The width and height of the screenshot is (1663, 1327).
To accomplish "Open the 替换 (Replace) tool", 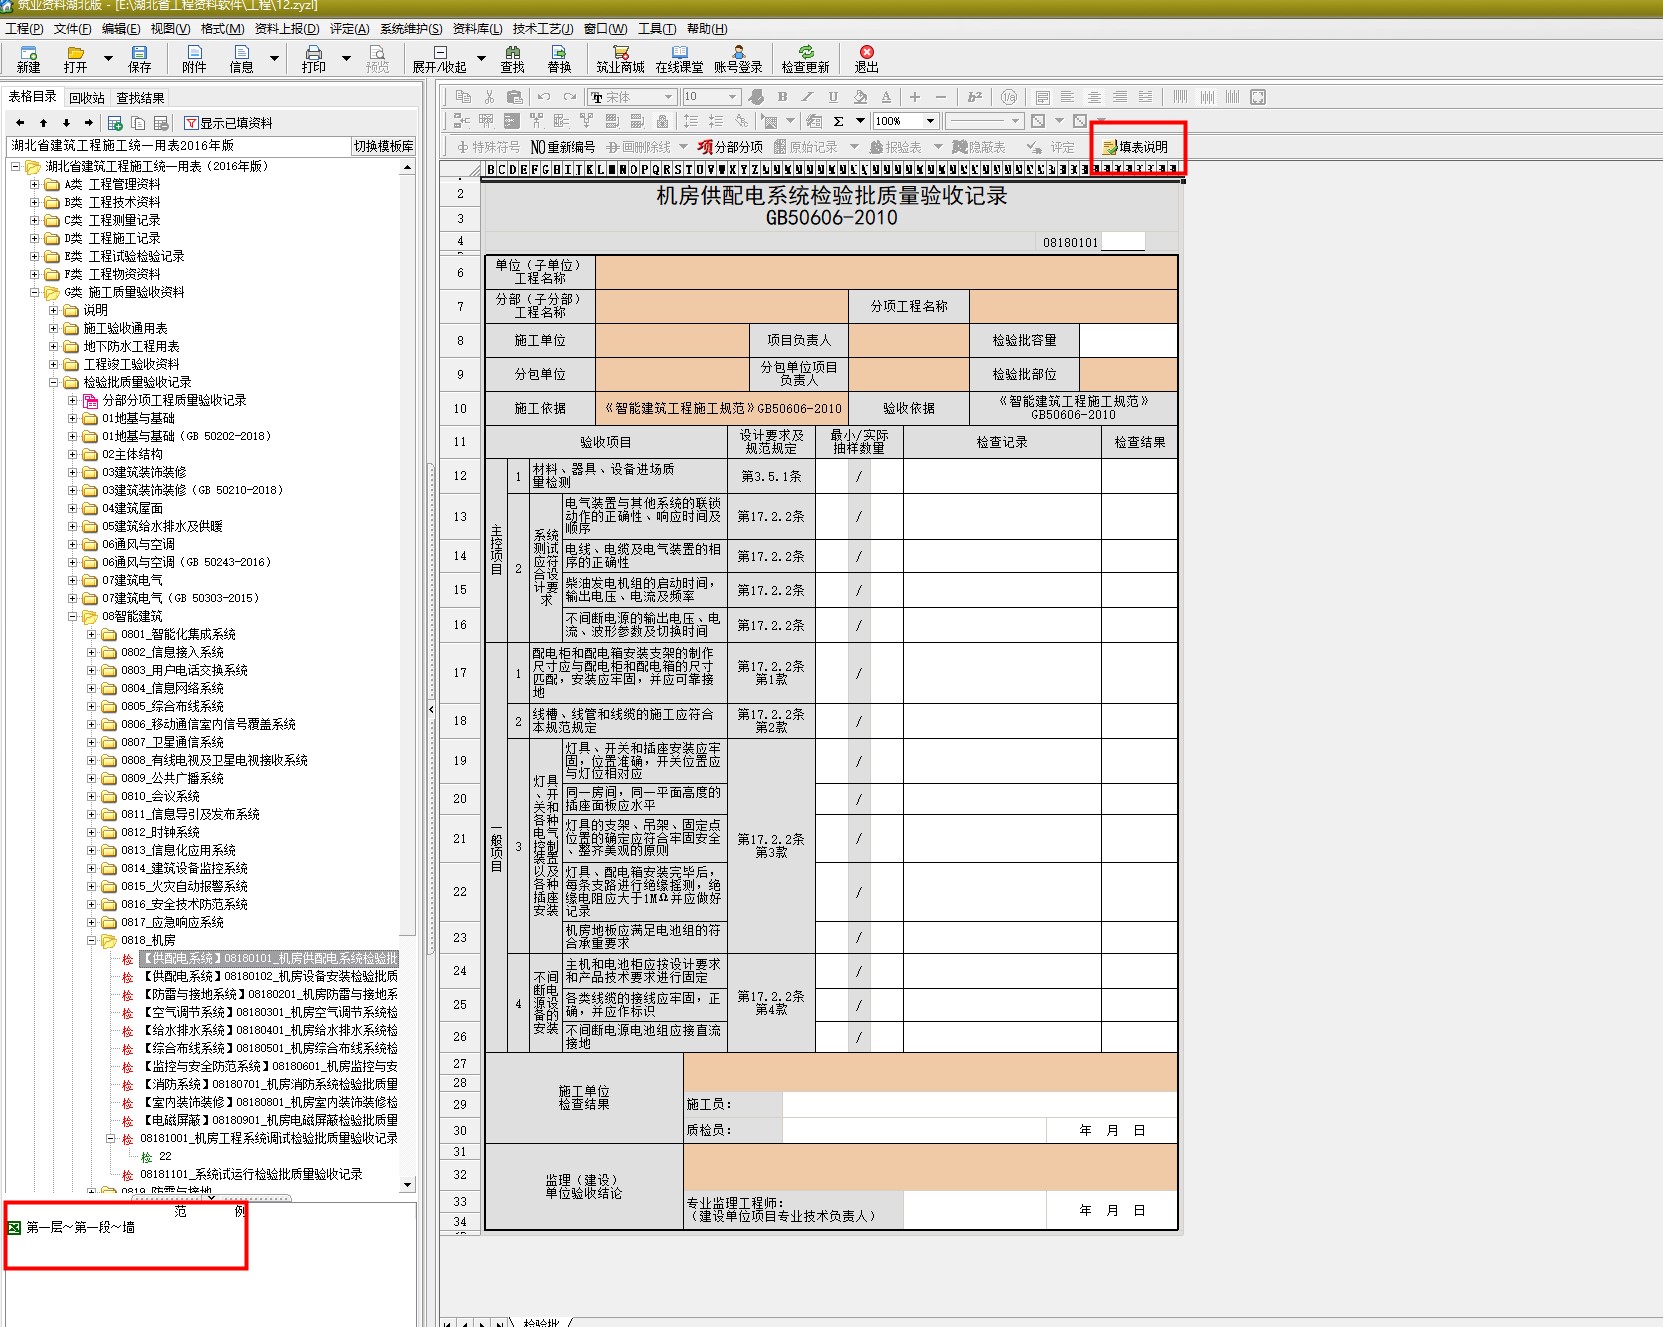I will coord(559,59).
